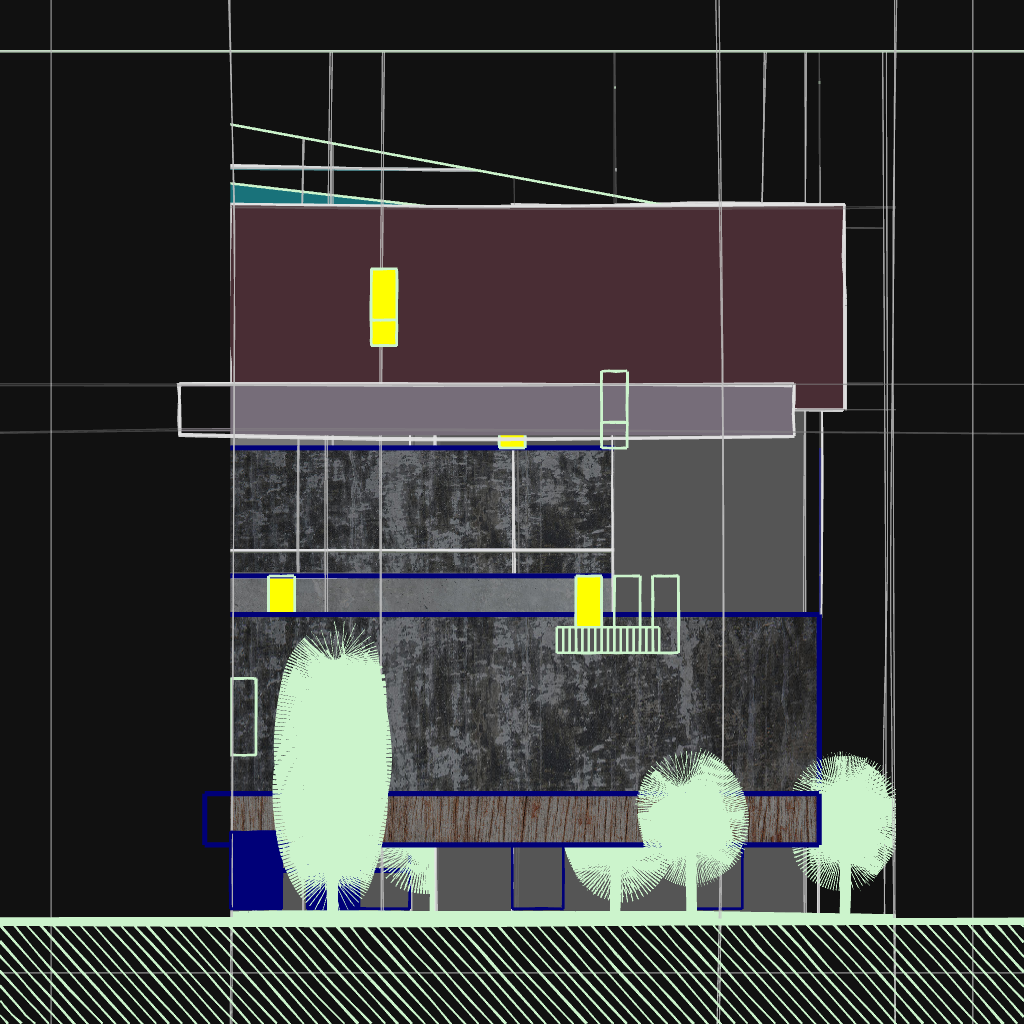Select the yellow door beside the balcony outlines
The width and height of the screenshot is (1024, 1024).
(x=588, y=600)
